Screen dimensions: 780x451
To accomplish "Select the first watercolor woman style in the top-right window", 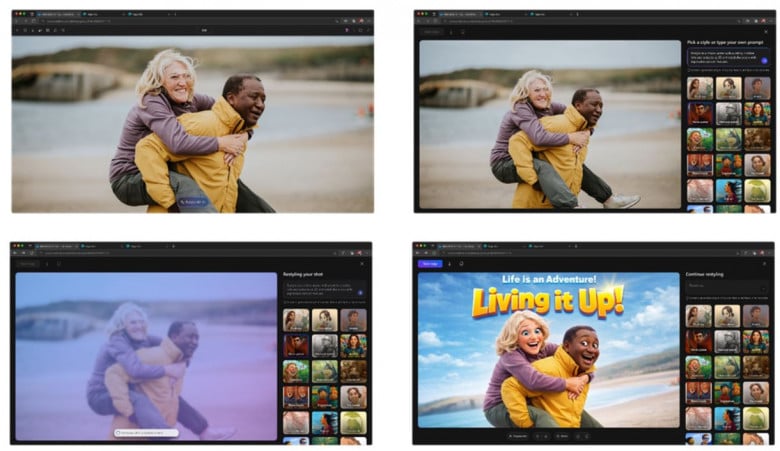I will point(700,89).
